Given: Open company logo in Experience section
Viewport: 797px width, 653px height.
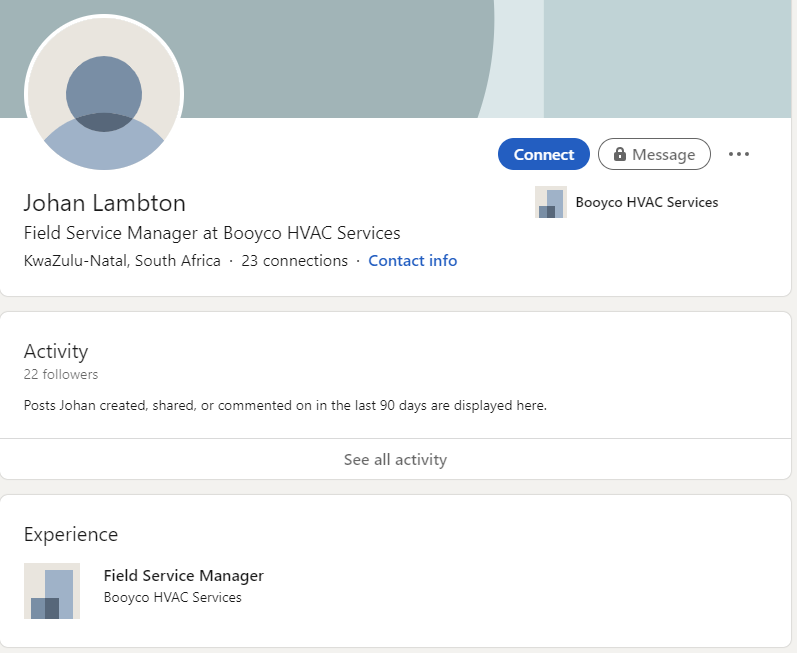Looking at the screenshot, I should pyautogui.click(x=52, y=591).
